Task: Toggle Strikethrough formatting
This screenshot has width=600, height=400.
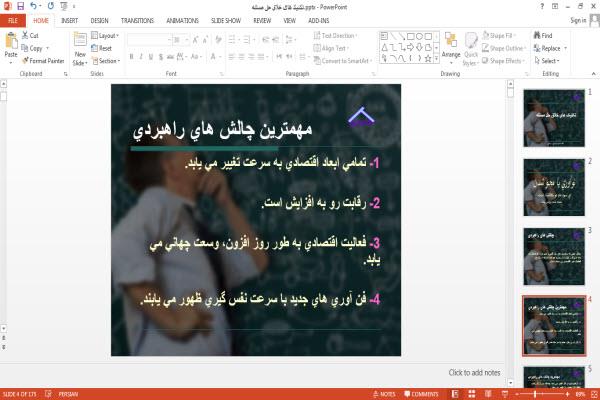Action: click(x=170, y=57)
